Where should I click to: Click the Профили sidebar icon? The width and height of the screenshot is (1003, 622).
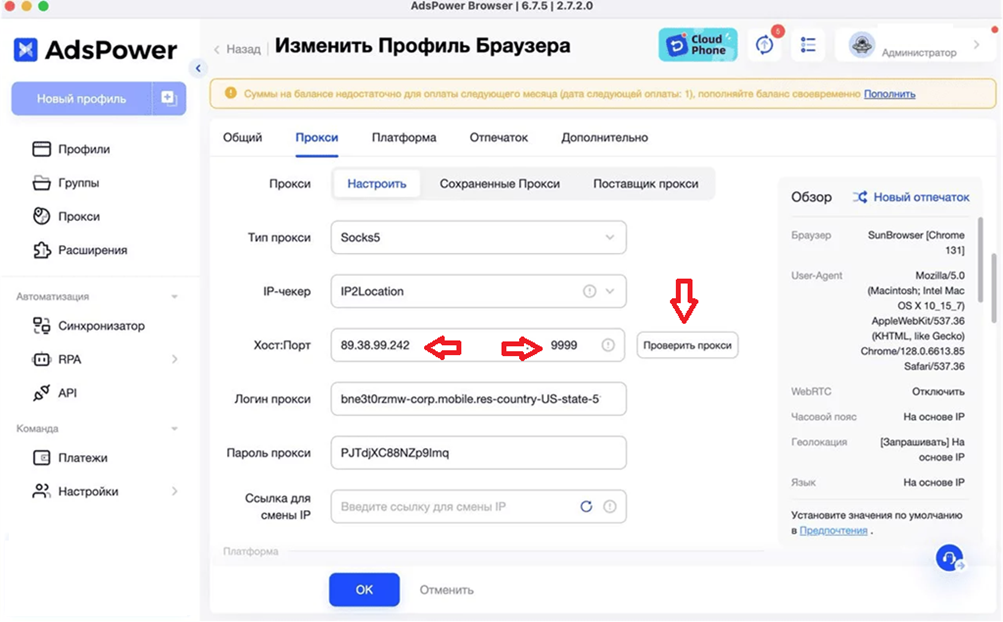coord(42,149)
